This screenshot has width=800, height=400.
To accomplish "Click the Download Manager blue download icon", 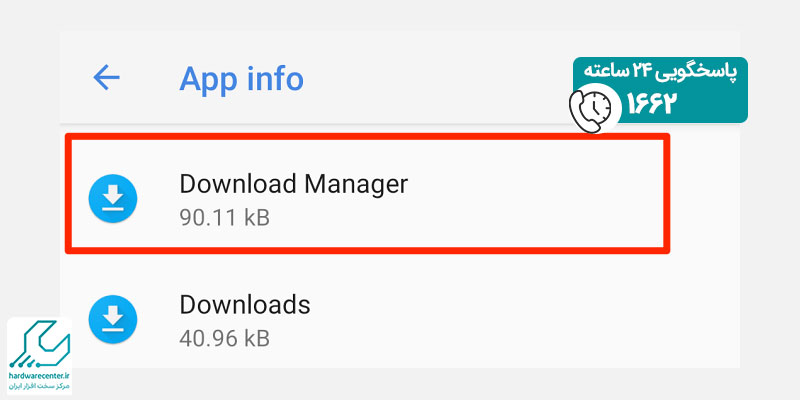I will pos(113,198).
